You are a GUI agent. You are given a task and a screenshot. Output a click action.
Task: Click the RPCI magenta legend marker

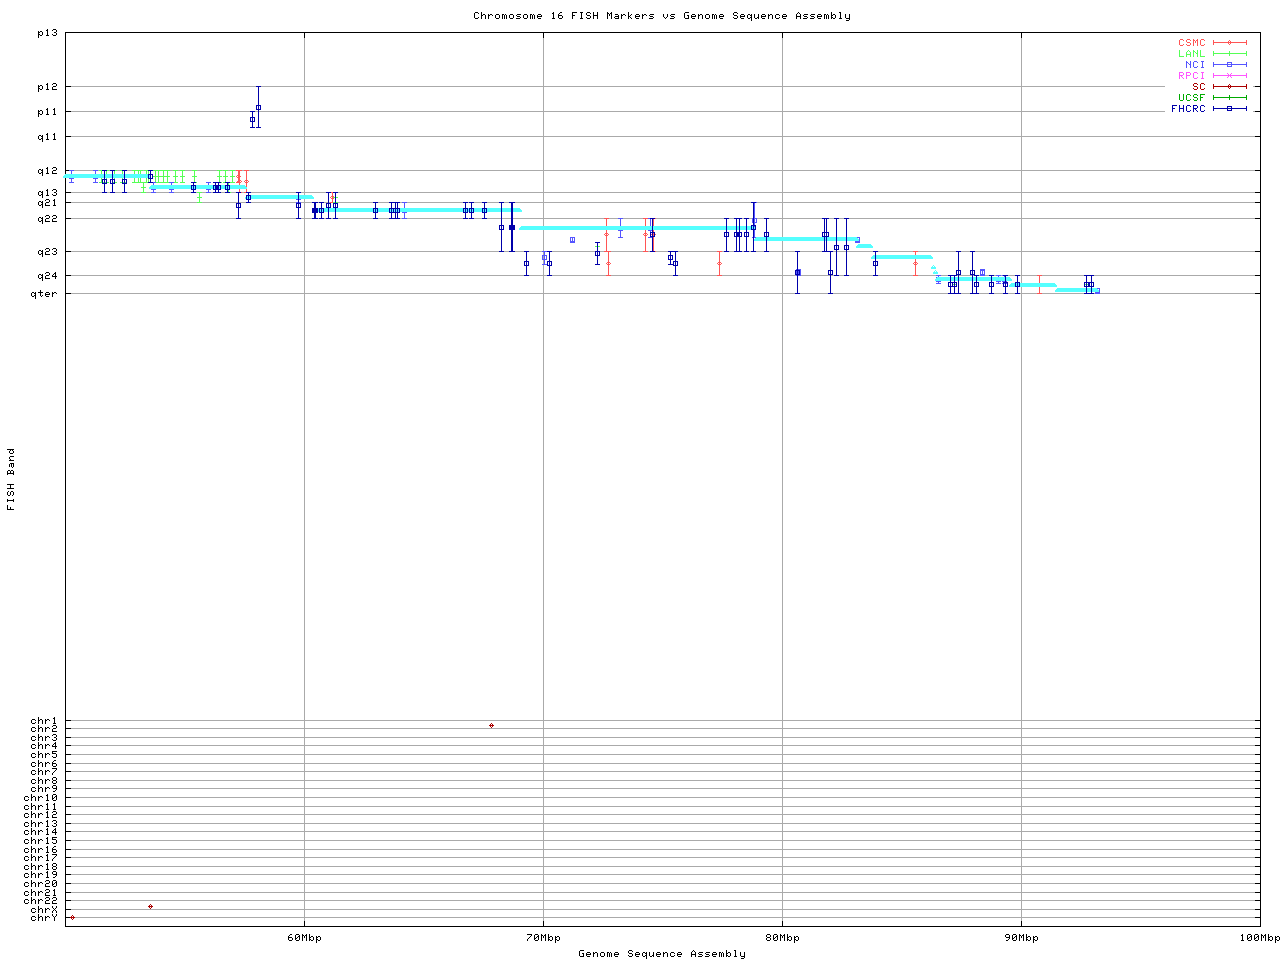(x=1229, y=76)
